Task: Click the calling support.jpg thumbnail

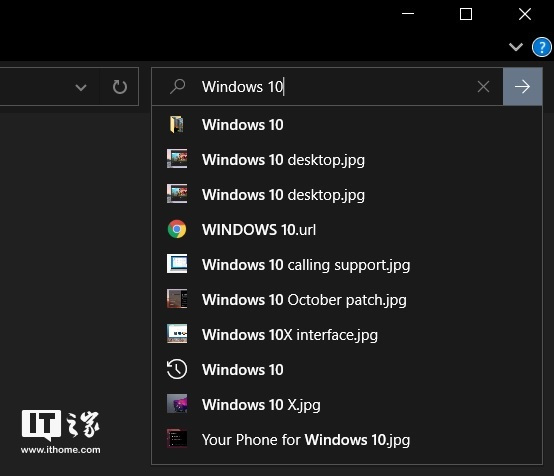Action: coord(177,264)
